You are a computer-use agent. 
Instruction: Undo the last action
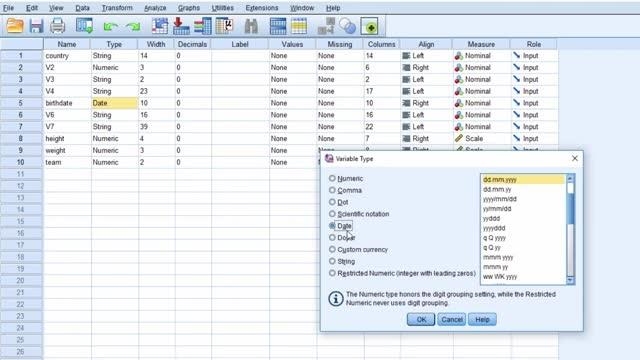[110, 27]
